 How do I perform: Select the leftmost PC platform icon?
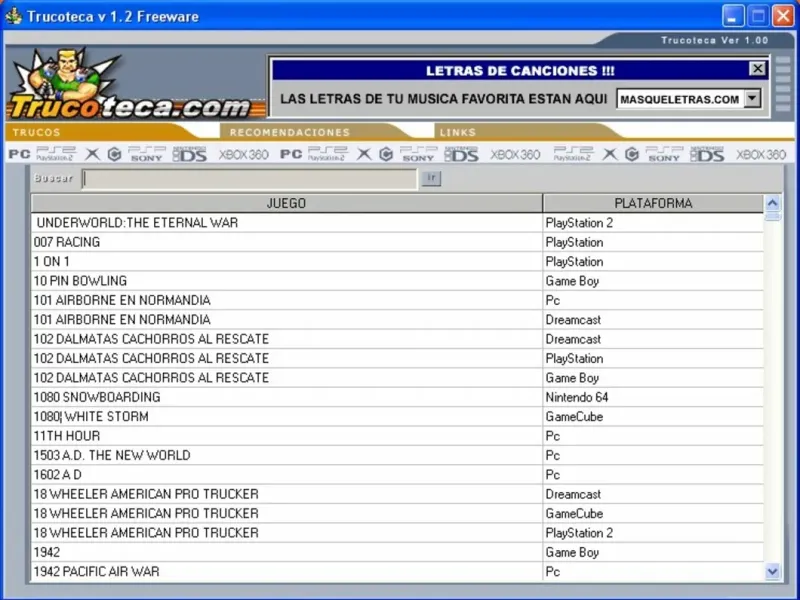click(x=19, y=154)
